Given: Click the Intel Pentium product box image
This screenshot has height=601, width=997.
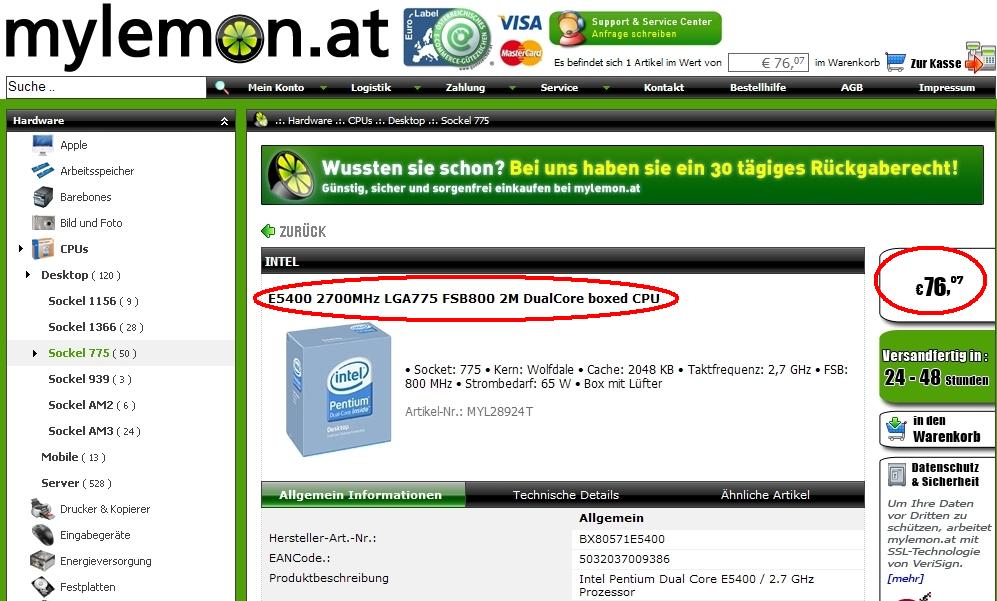Looking at the screenshot, I should pos(338,389).
